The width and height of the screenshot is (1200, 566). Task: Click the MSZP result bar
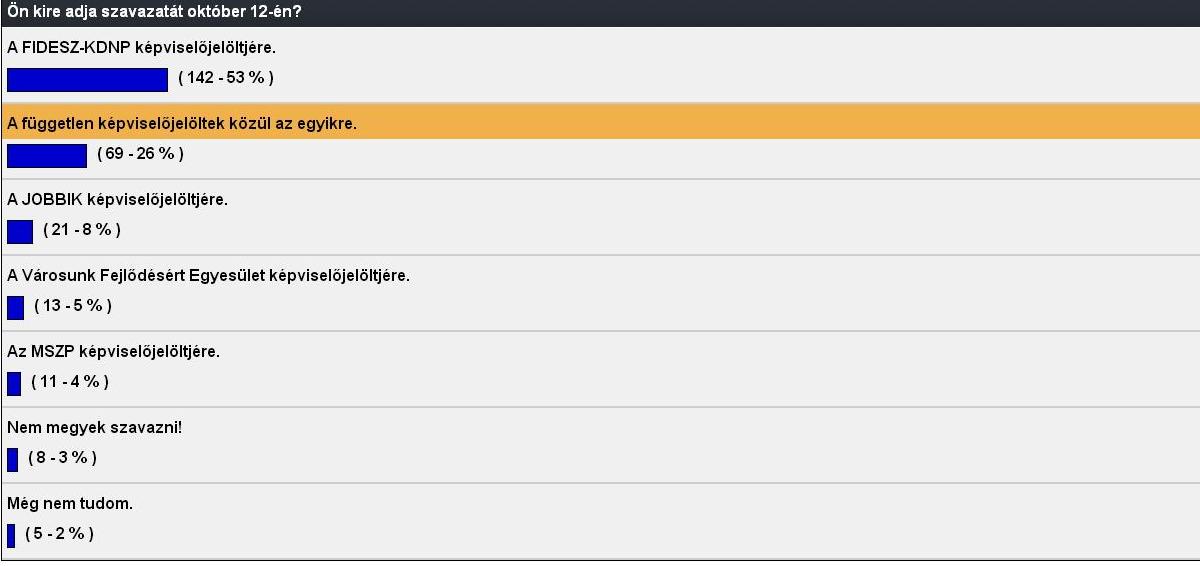(14, 384)
